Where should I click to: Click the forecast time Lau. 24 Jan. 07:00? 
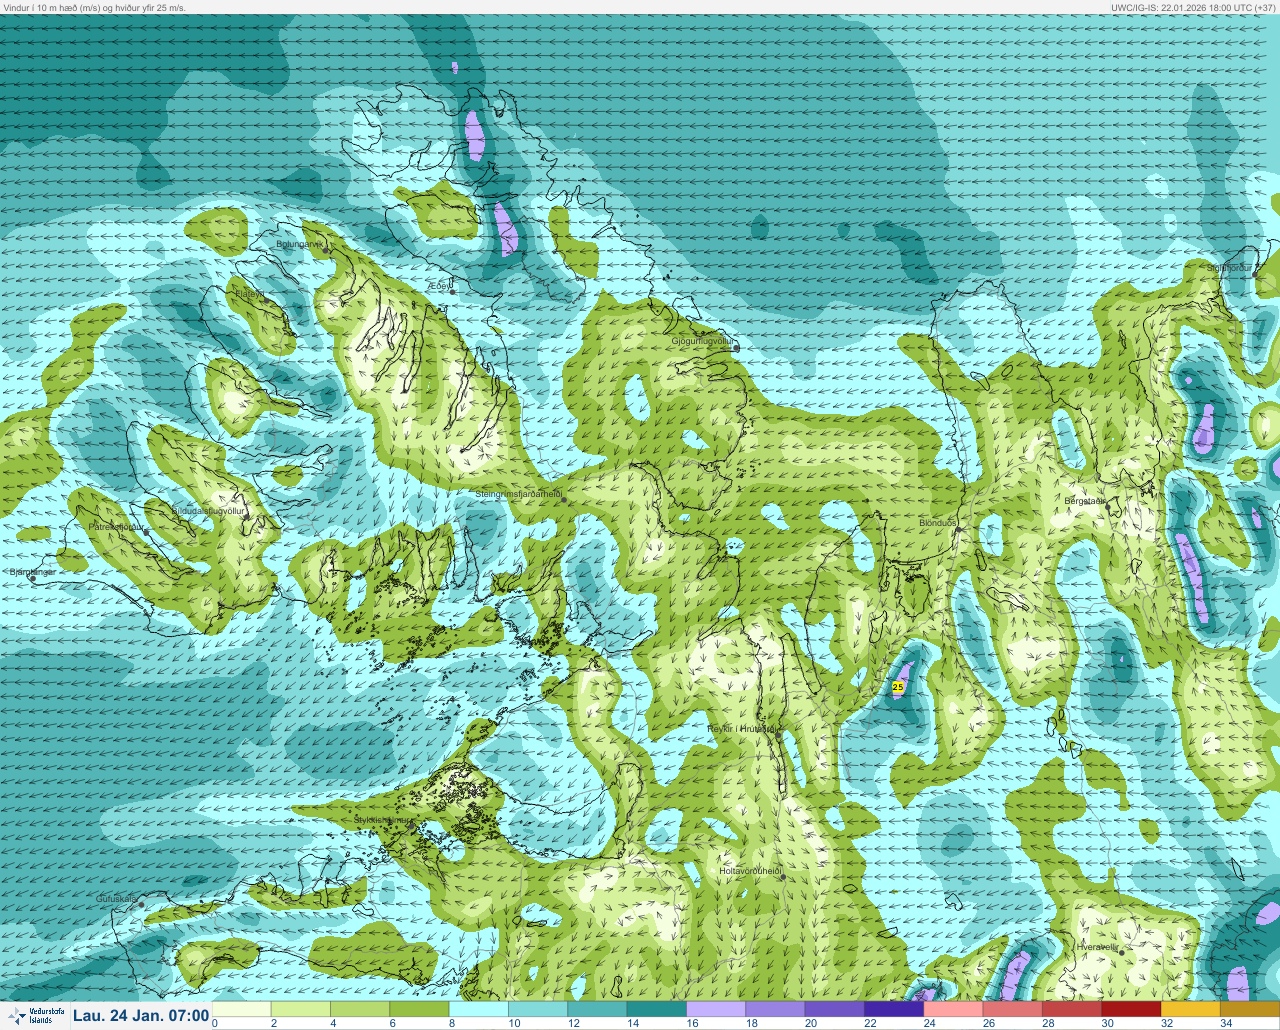[141, 1016]
